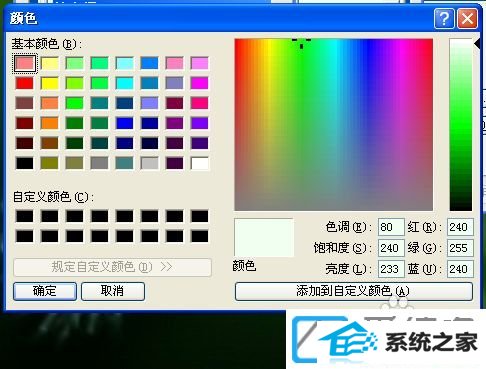Select the last custom color slot in second row
The width and height of the screenshot is (486, 369).
pyautogui.click(x=200, y=236)
